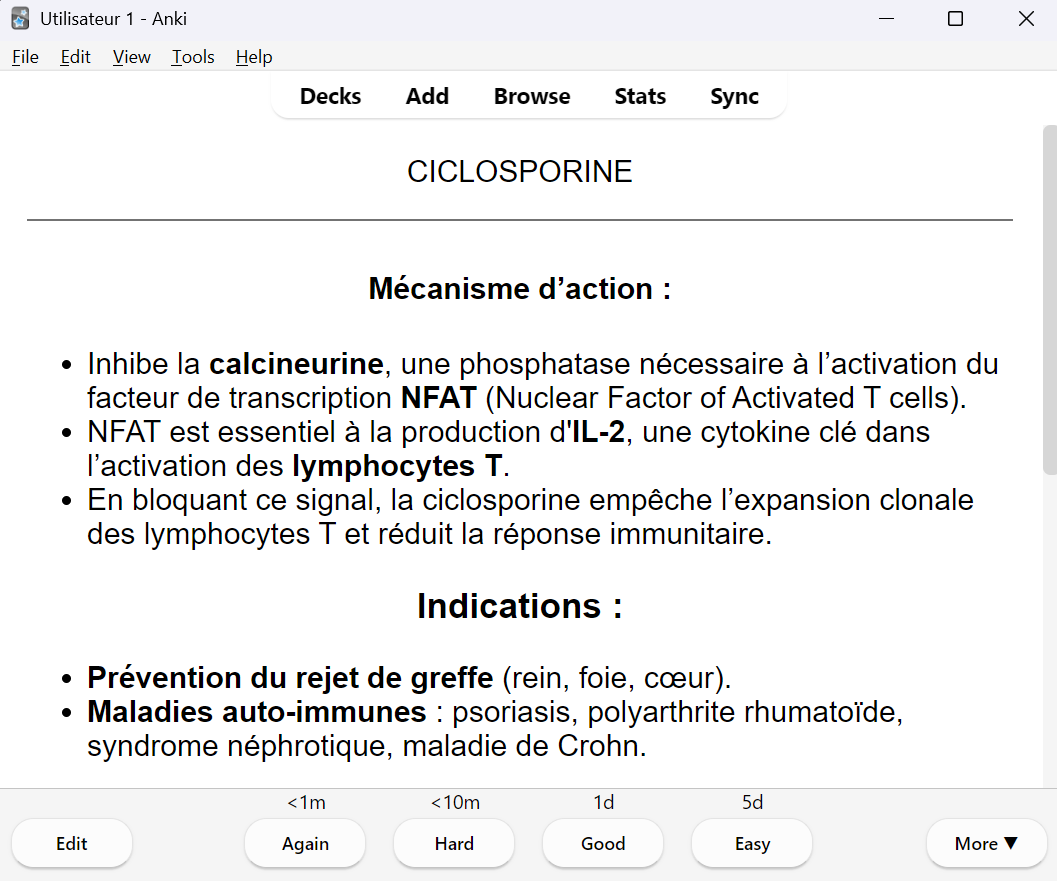This screenshot has height=881, width=1057.
Task: Open the File menu
Action: [x=25, y=57]
